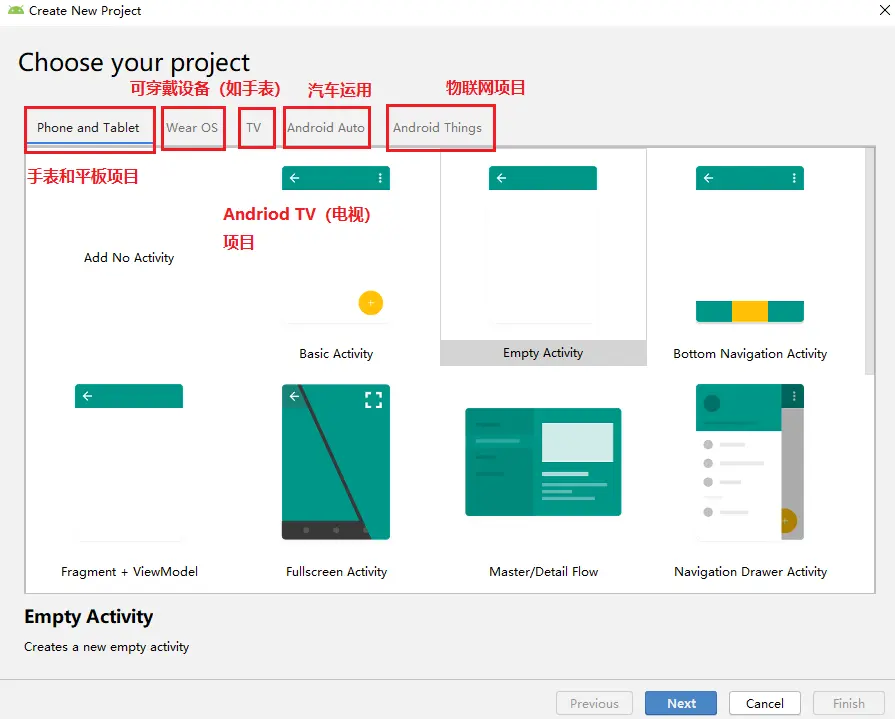The height and width of the screenshot is (719, 895).
Task: Click the Android icon in title bar
Action: pos(16,10)
